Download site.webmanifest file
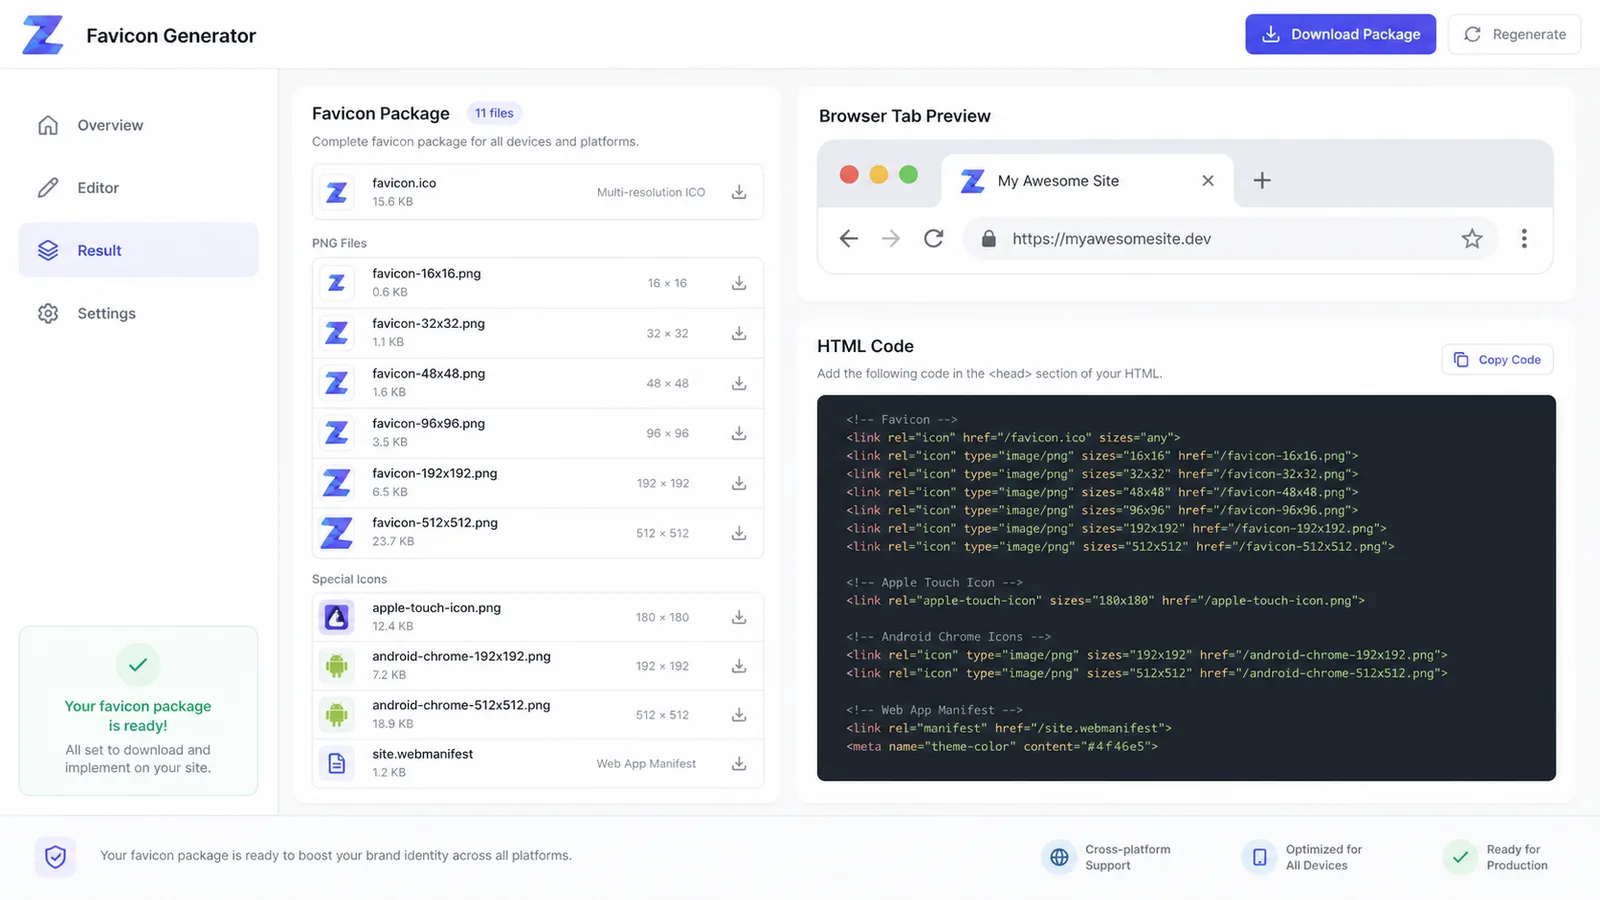 739,764
